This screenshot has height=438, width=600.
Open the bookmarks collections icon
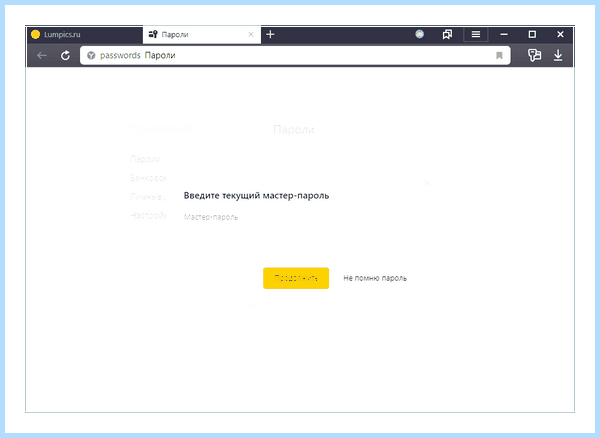tap(447, 34)
